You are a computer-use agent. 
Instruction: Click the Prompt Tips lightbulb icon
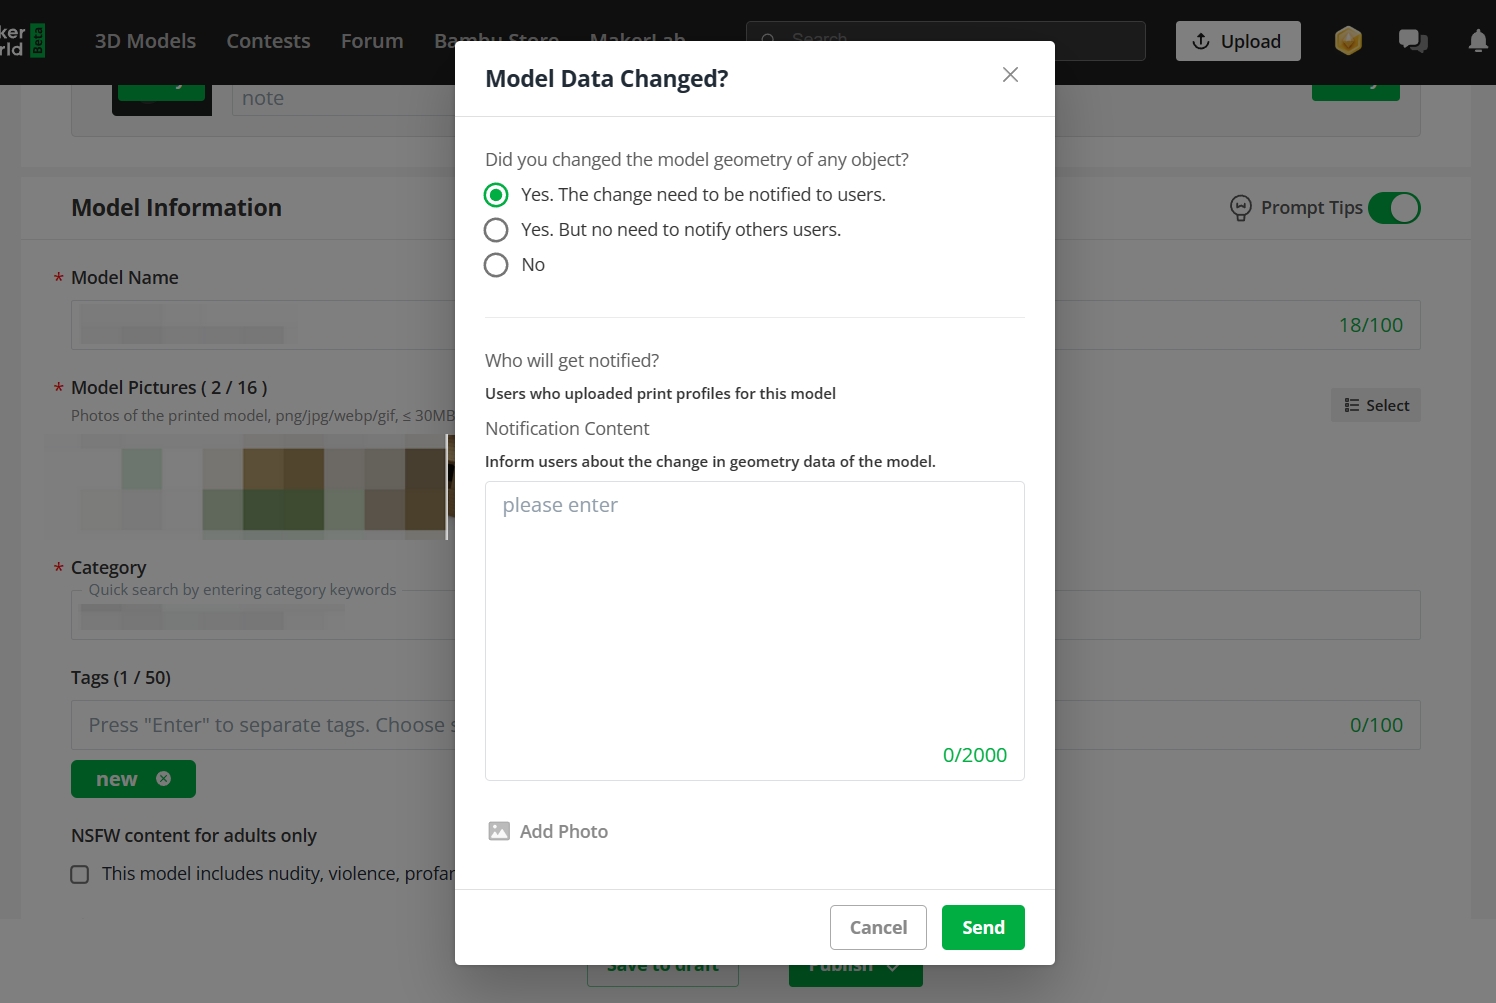pos(1241,207)
